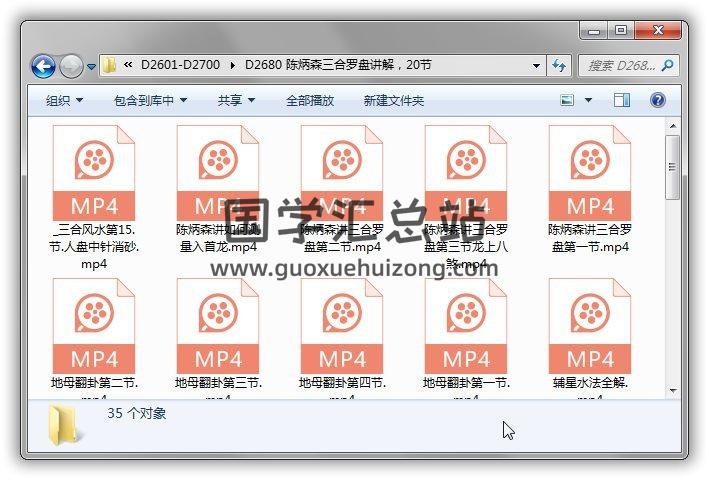Select the D2601-D2700 breadcrumb folder
The width and height of the screenshot is (709, 480).
click(x=180, y=65)
